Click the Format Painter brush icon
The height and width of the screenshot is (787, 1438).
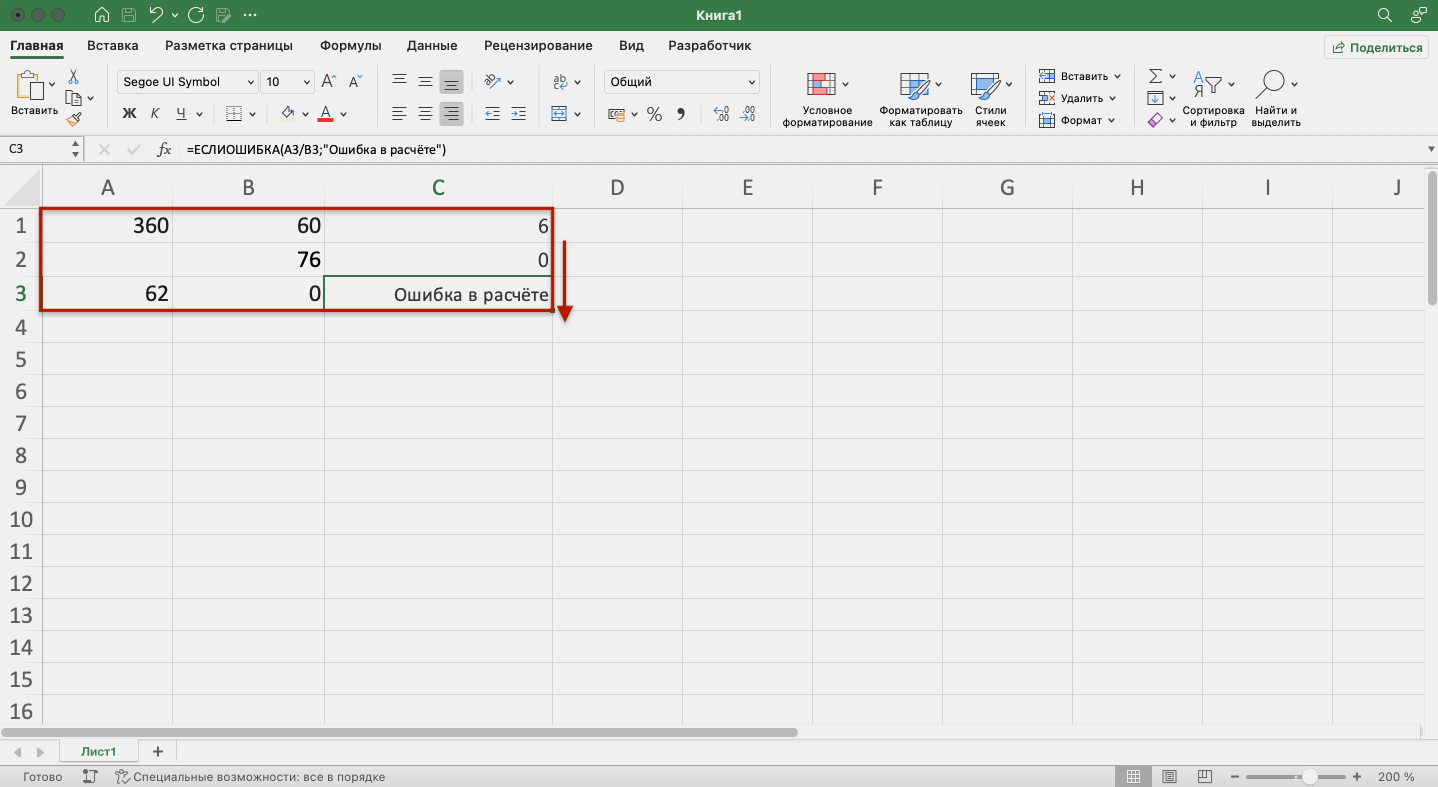click(74, 119)
